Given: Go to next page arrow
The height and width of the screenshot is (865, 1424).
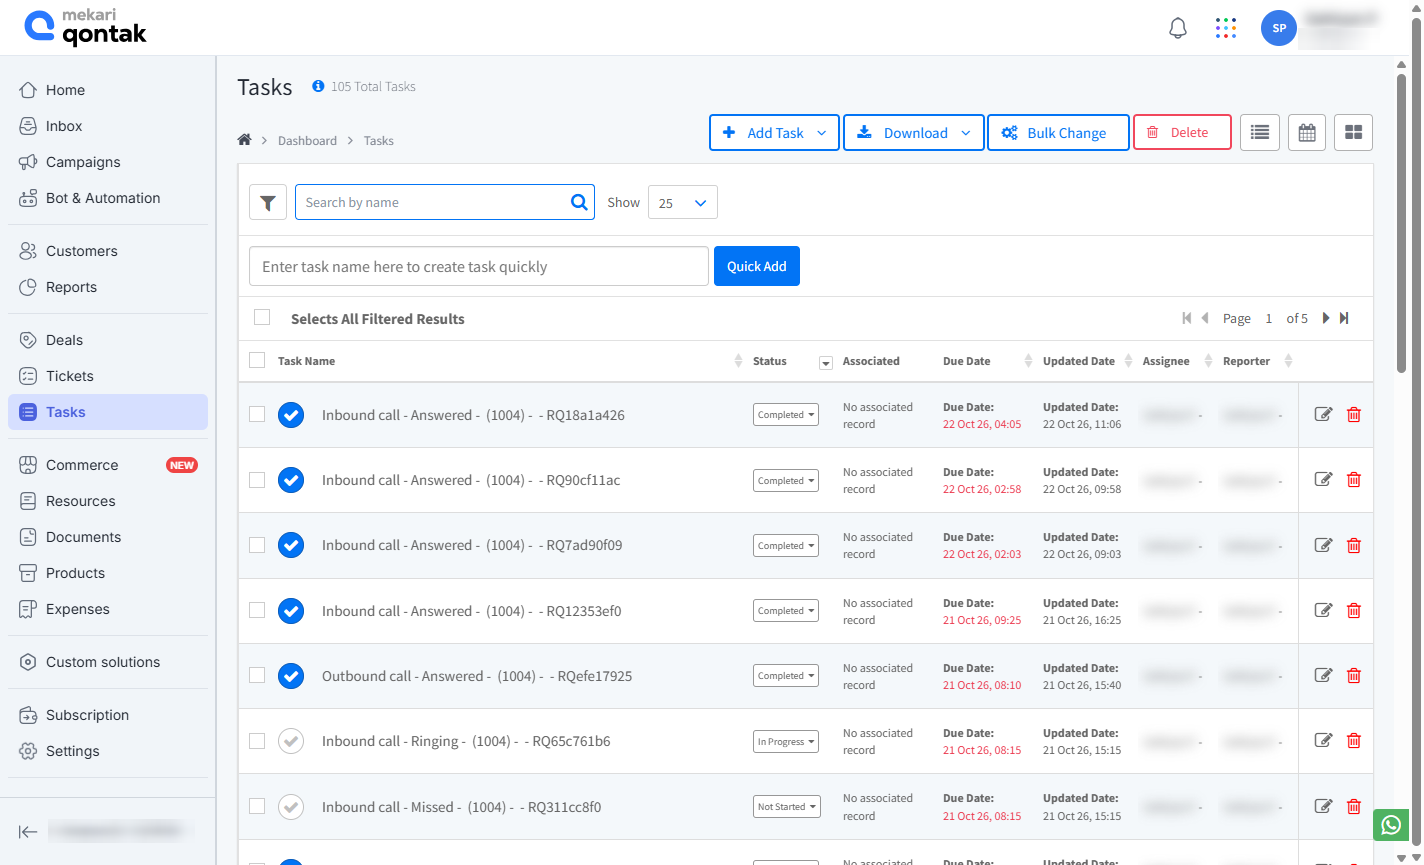Looking at the screenshot, I should tap(1326, 318).
